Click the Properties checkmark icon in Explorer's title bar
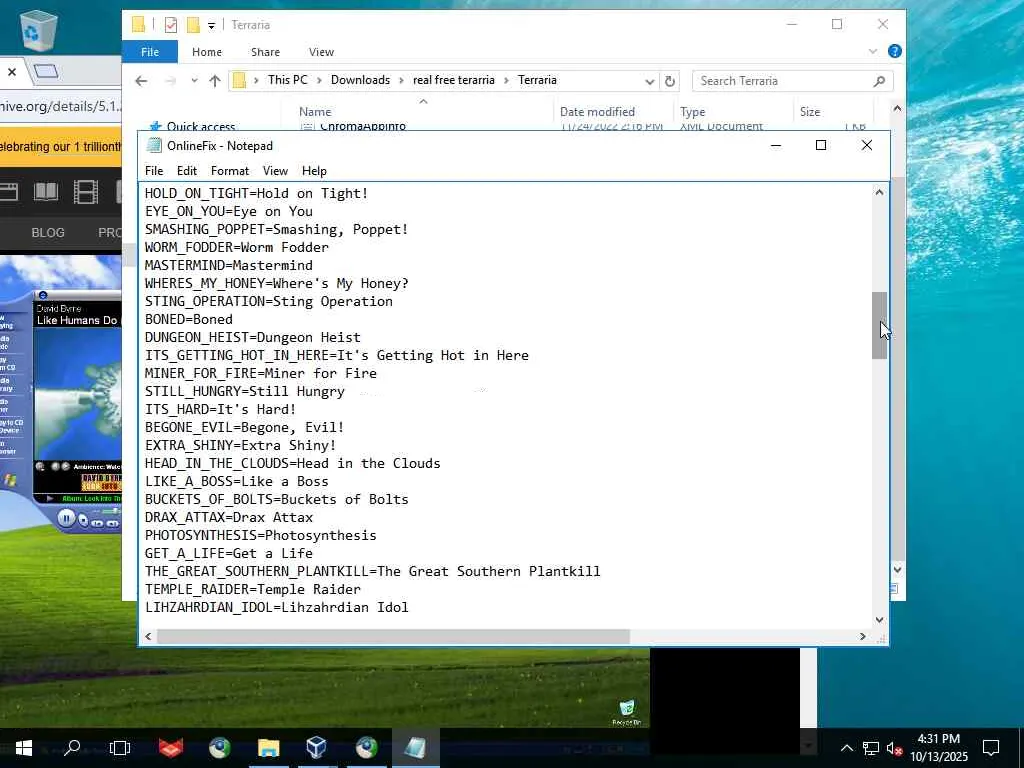Screen dimensions: 1024x768 pyautogui.click(x=170, y=25)
